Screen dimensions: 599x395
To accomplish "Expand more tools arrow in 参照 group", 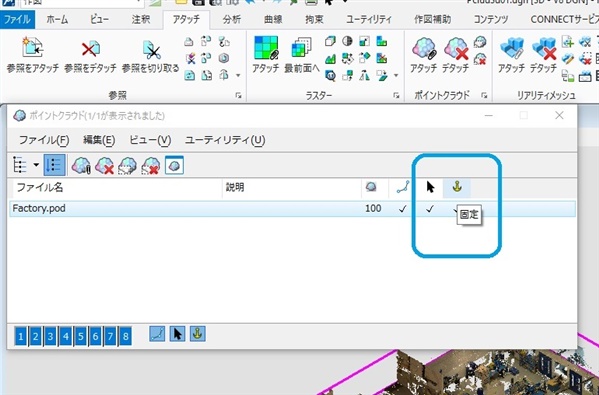I will [238, 76].
